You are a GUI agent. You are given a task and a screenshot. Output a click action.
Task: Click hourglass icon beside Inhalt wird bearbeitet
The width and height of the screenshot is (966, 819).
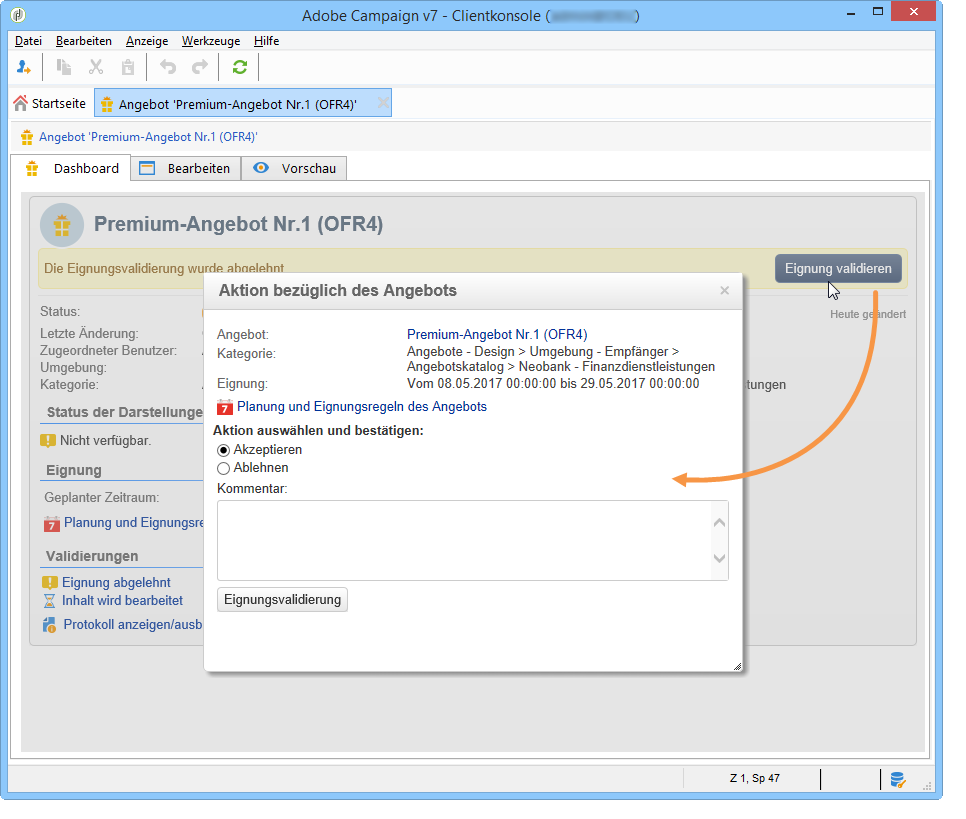click(x=49, y=601)
